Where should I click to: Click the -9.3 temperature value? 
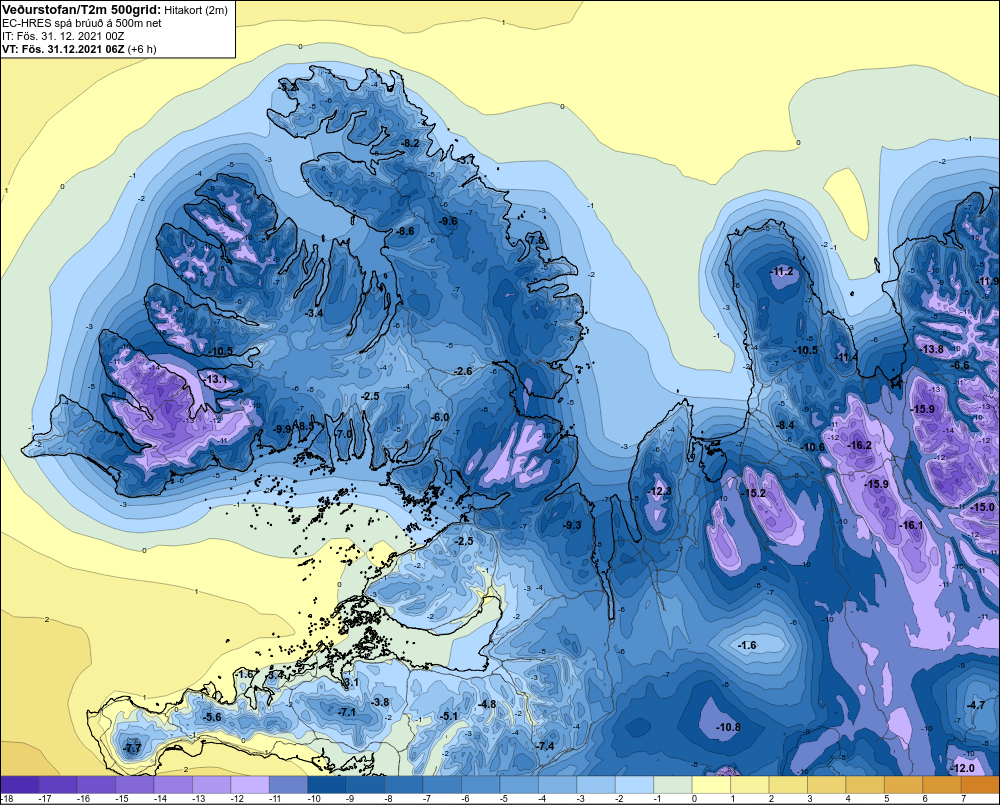573,525
